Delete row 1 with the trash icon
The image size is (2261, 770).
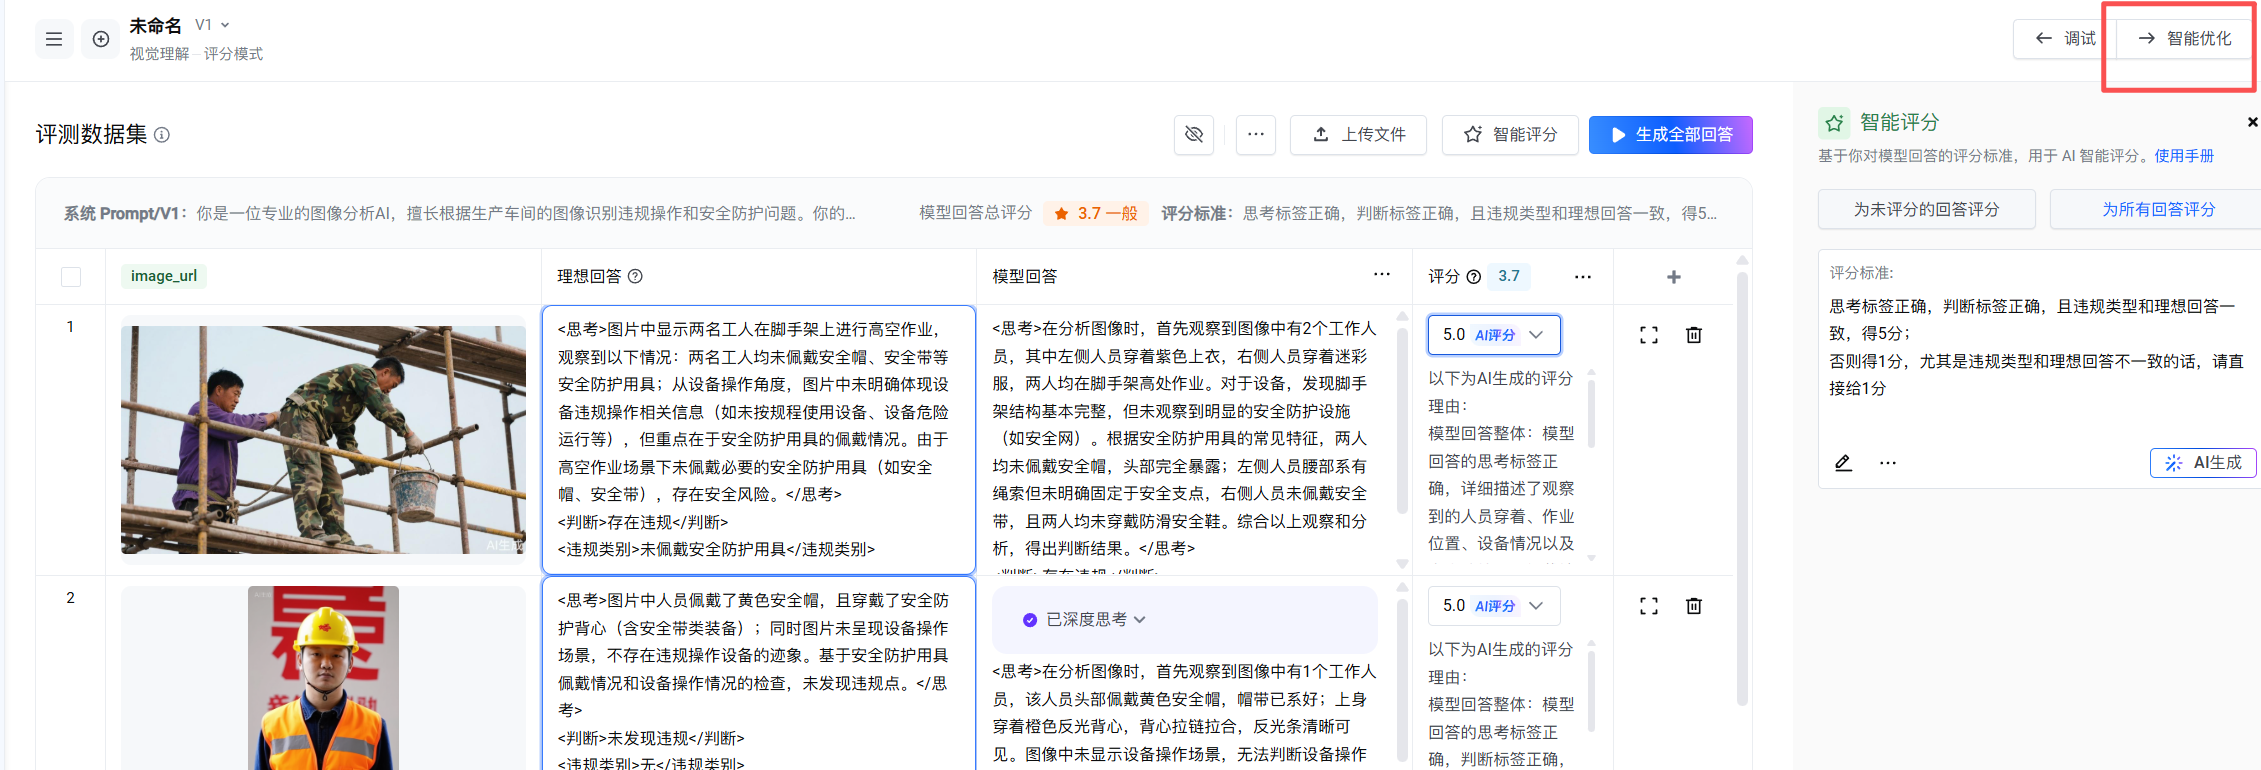point(1693,335)
